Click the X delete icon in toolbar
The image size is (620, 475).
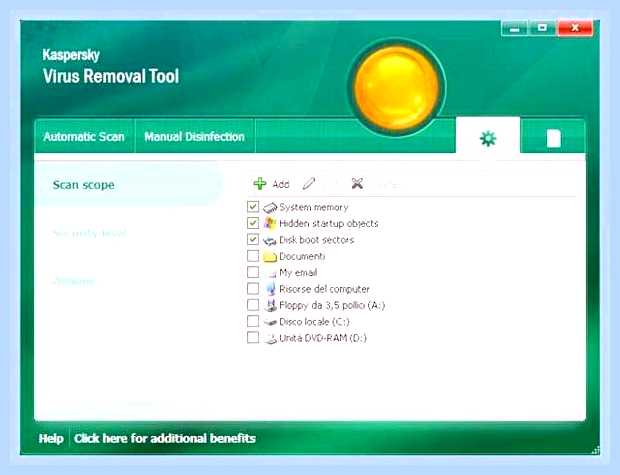pos(357,183)
